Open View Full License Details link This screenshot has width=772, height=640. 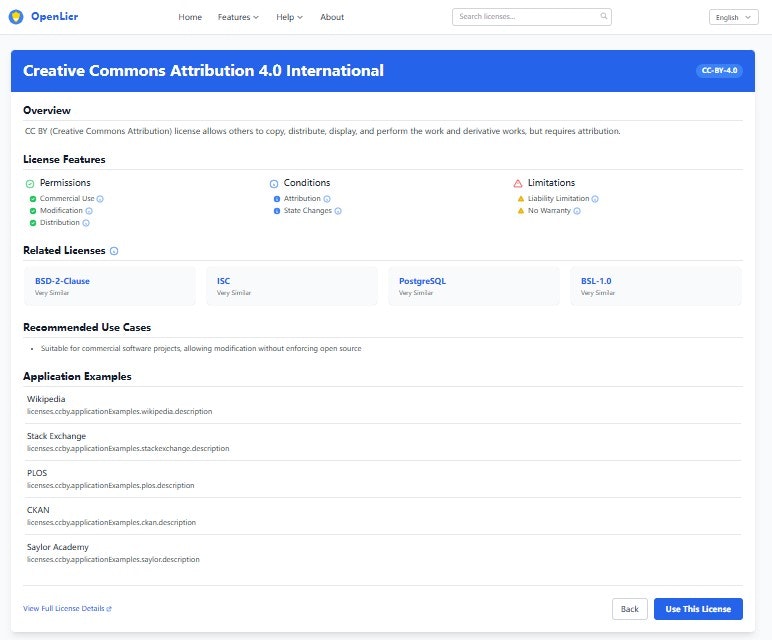[x=67, y=608]
